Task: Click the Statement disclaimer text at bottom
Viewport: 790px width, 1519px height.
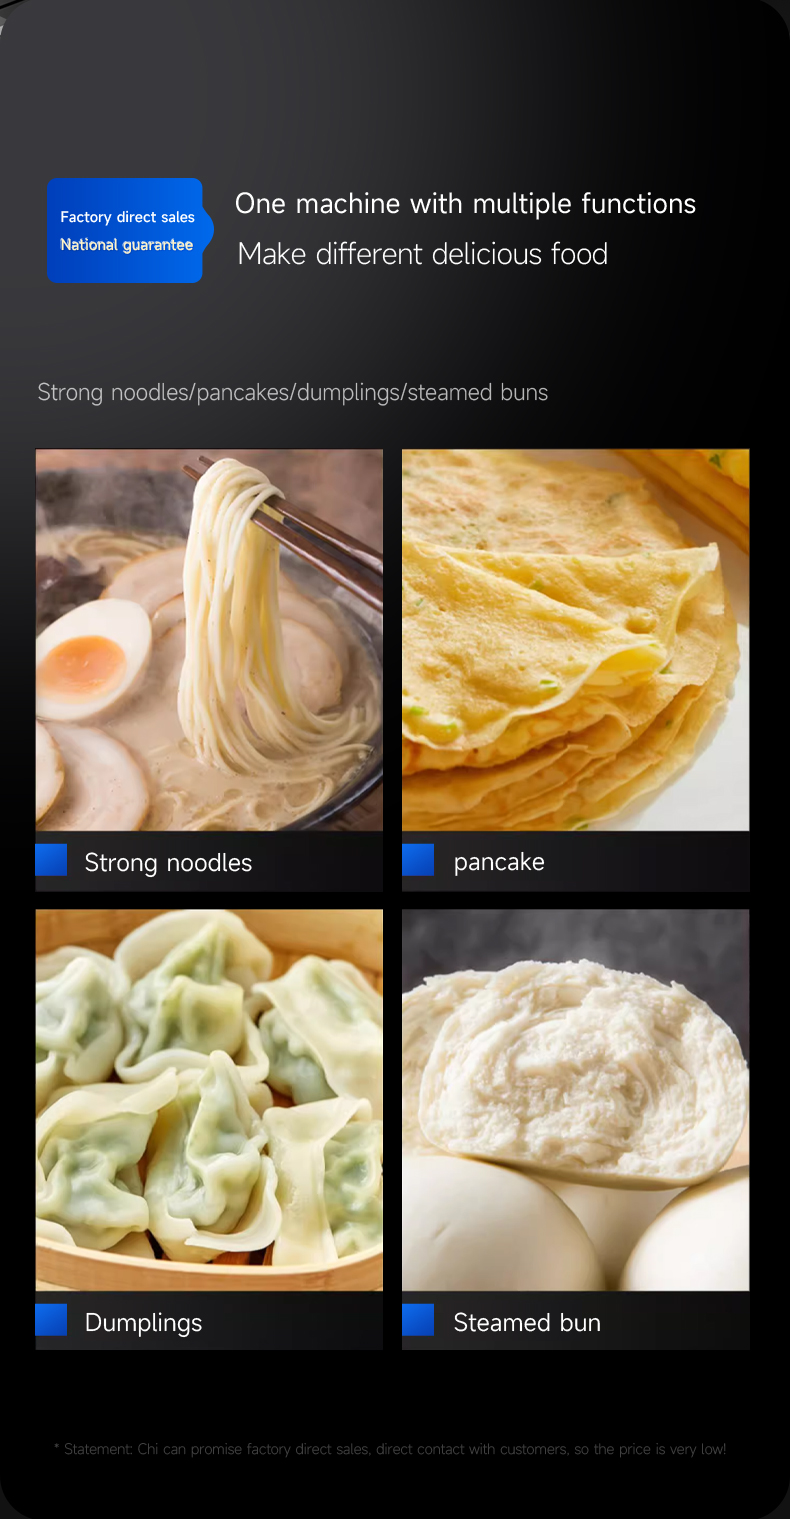Action: (x=390, y=1449)
